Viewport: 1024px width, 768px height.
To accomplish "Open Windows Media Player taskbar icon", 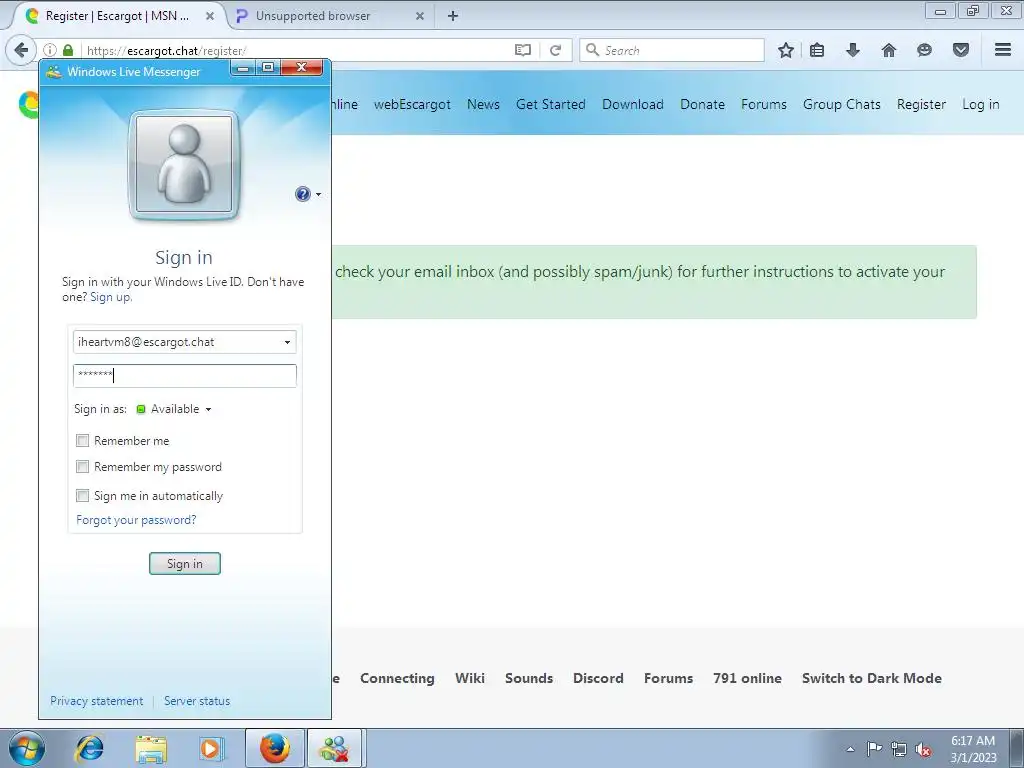I will click(210, 748).
